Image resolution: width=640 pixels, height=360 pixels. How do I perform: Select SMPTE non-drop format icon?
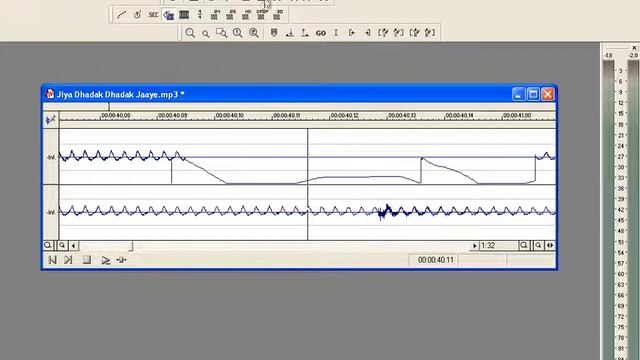(246, 15)
